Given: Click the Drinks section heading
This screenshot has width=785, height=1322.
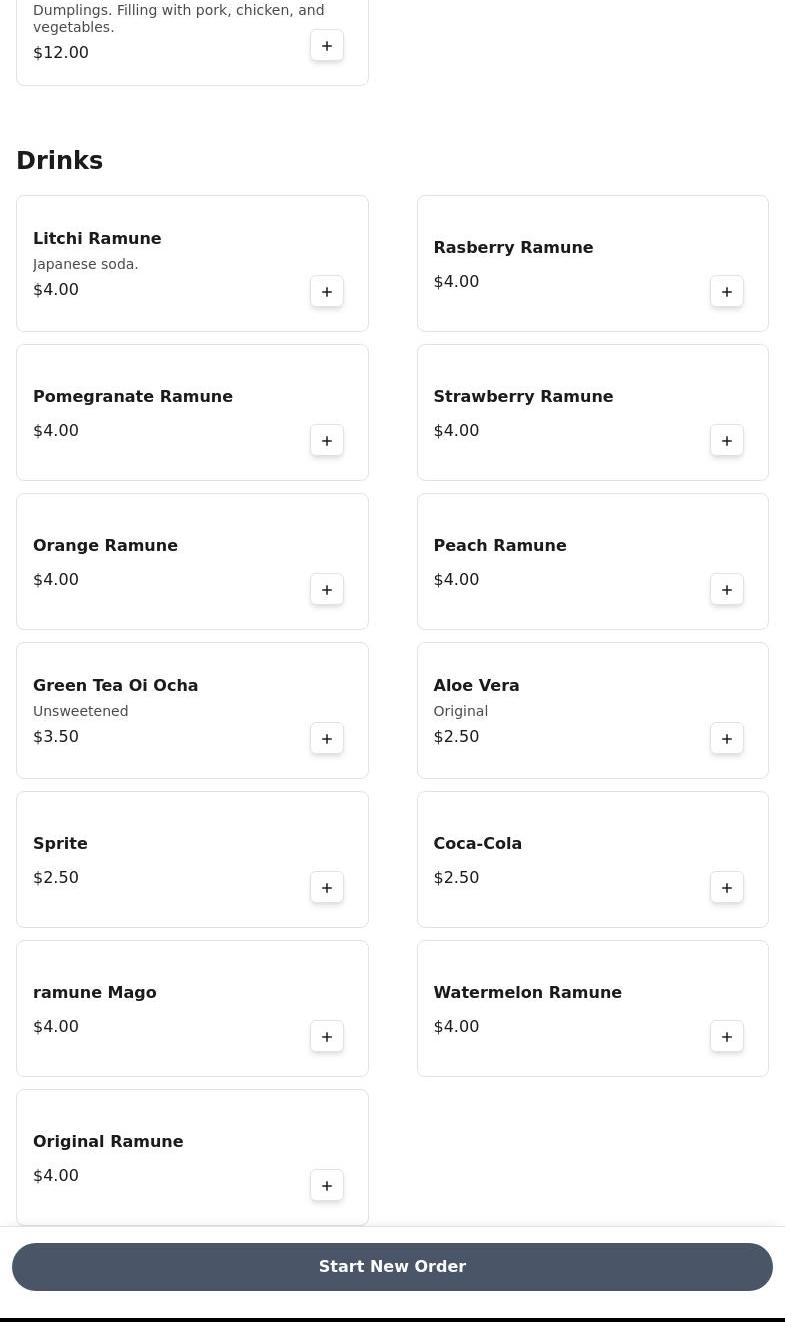Looking at the screenshot, I should coord(59,161).
